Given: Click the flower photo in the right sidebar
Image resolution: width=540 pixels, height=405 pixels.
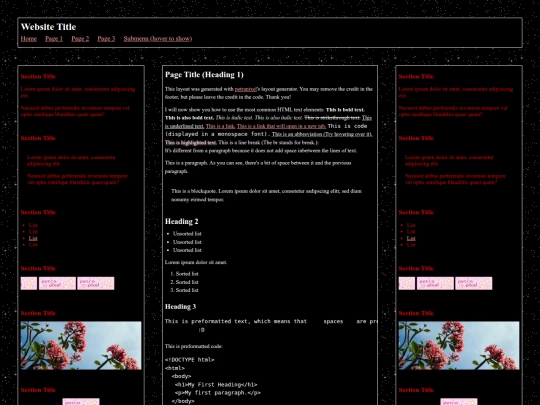Looking at the screenshot, I should point(459,345).
